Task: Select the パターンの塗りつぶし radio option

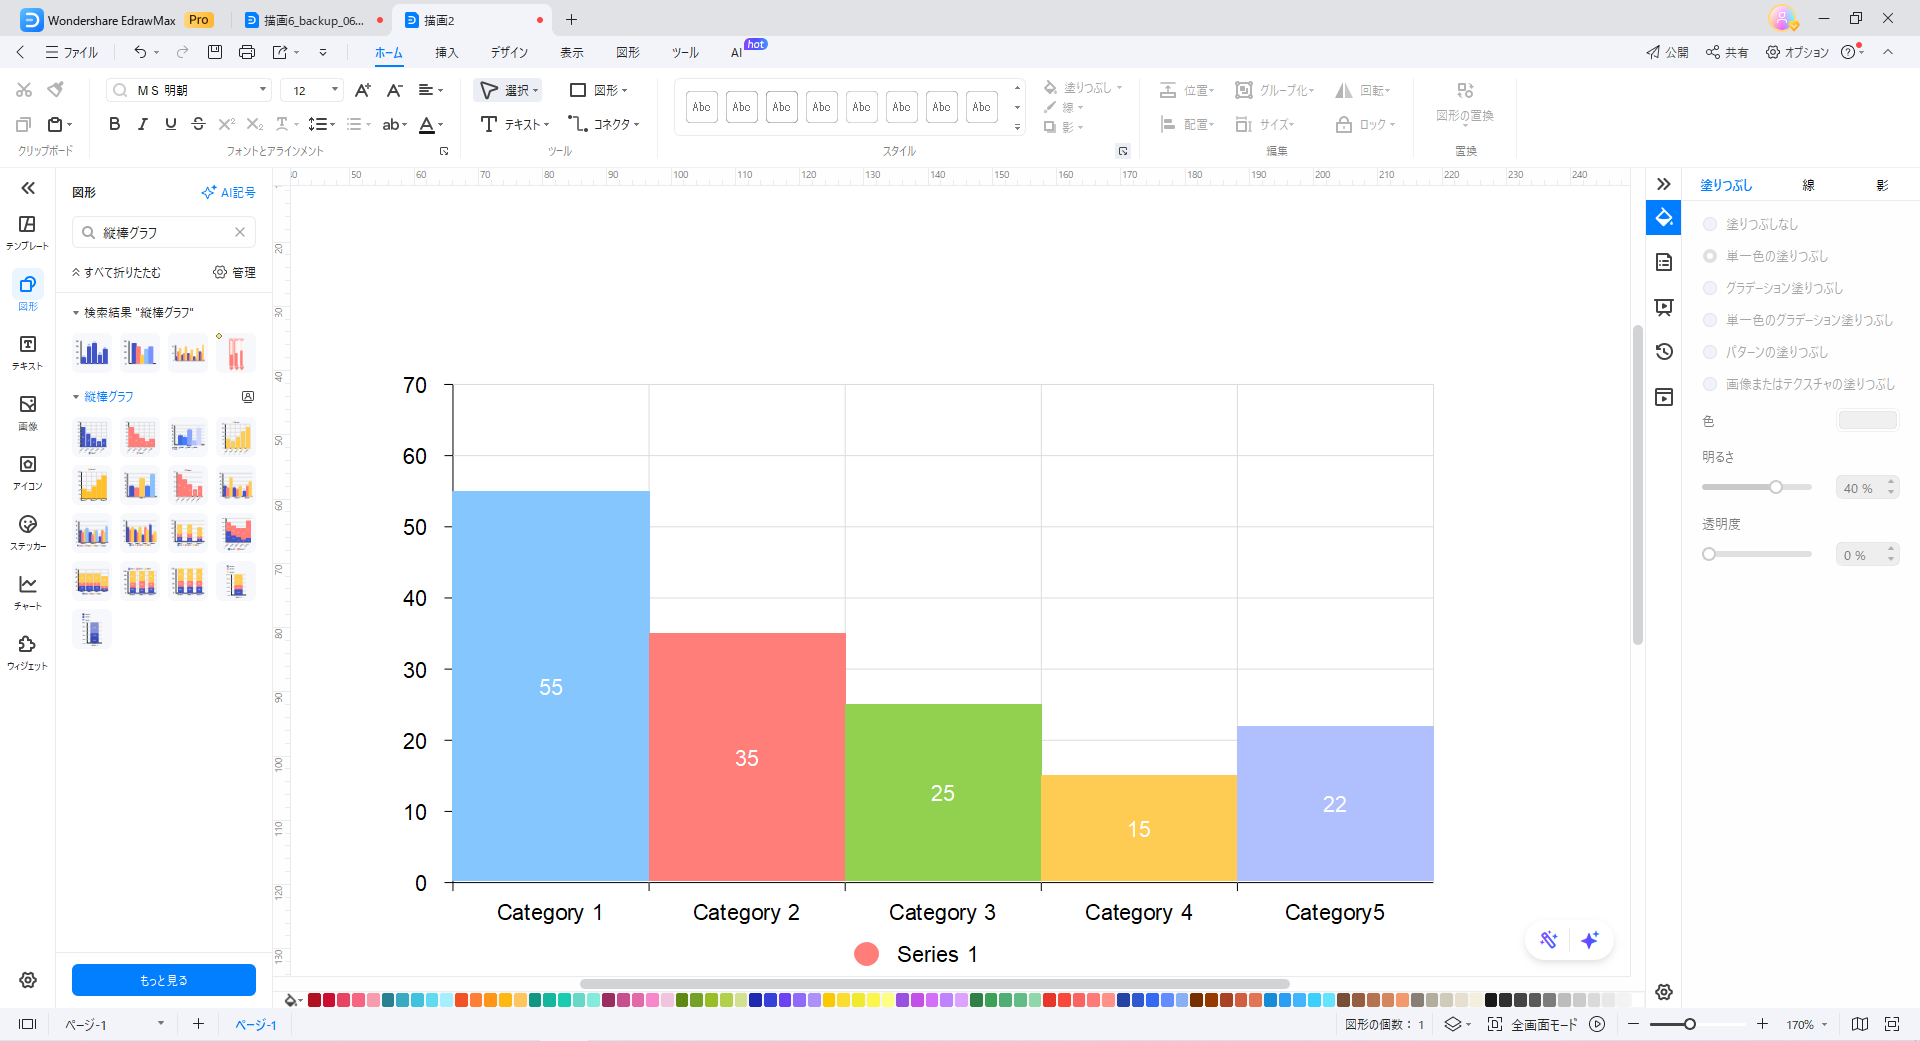Action: point(1710,352)
